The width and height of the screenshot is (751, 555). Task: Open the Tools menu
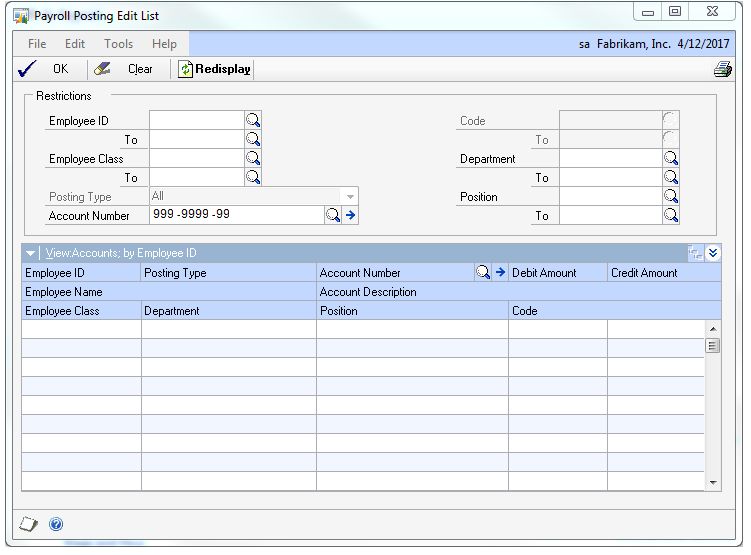click(118, 44)
